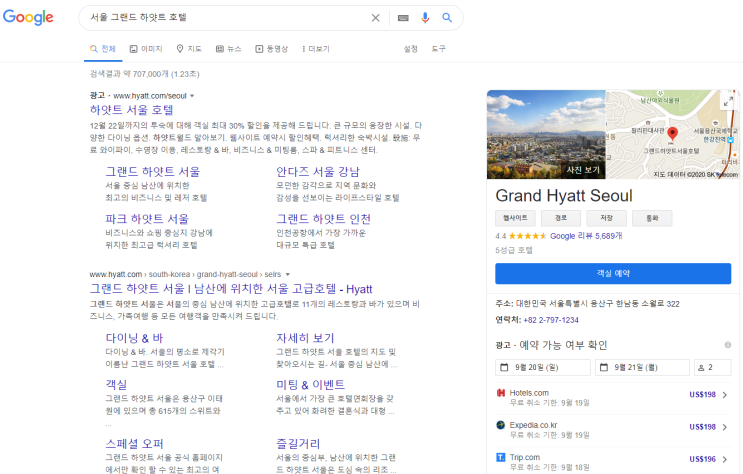Click the 웹사이트 (Website) button
The height and width of the screenshot is (474, 743).
(516, 218)
